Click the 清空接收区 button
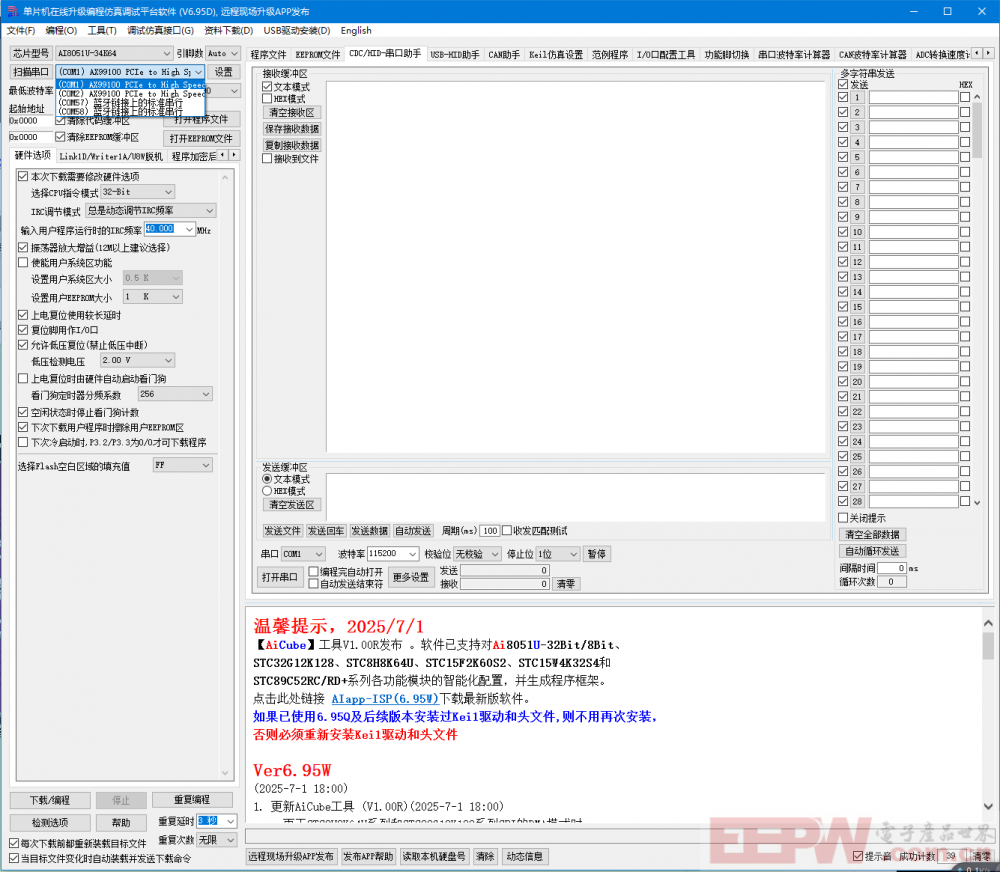 (x=291, y=113)
